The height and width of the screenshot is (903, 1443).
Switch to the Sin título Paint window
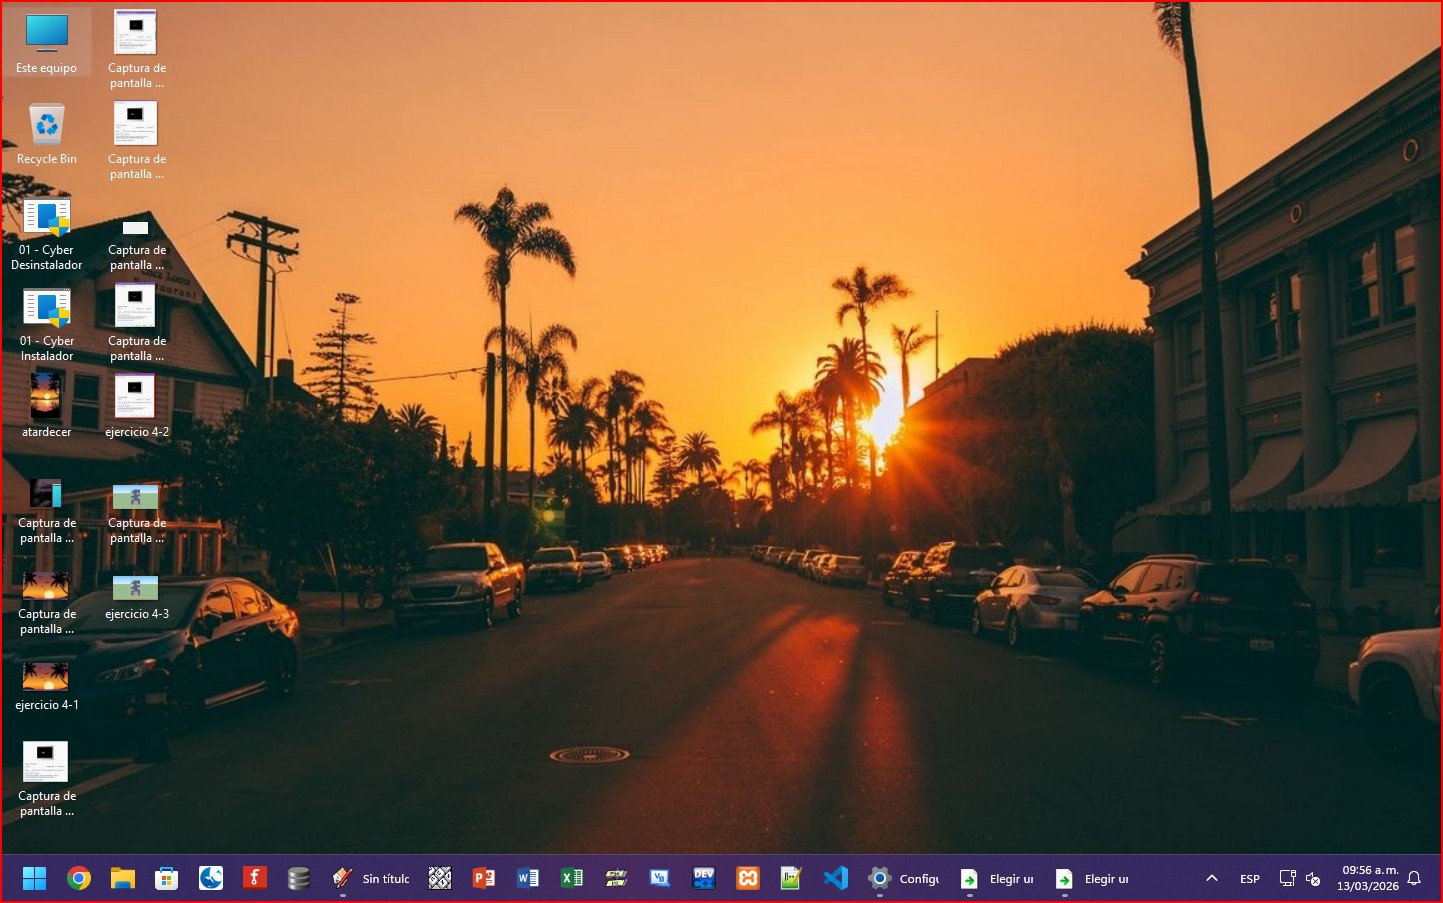tap(371, 878)
